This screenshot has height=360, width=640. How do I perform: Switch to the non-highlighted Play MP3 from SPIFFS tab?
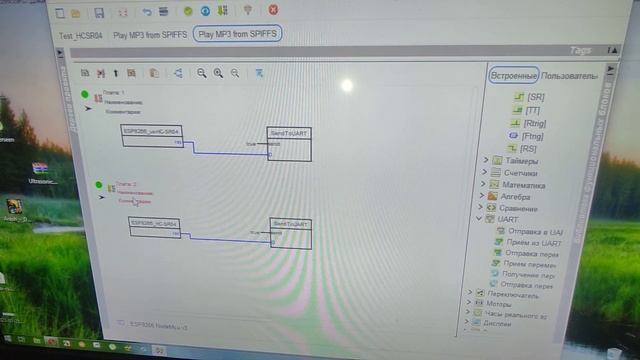(150, 35)
